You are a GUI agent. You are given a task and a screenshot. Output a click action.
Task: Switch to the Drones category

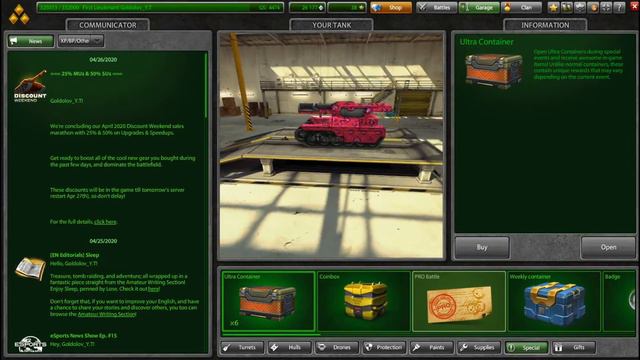click(x=337, y=347)
